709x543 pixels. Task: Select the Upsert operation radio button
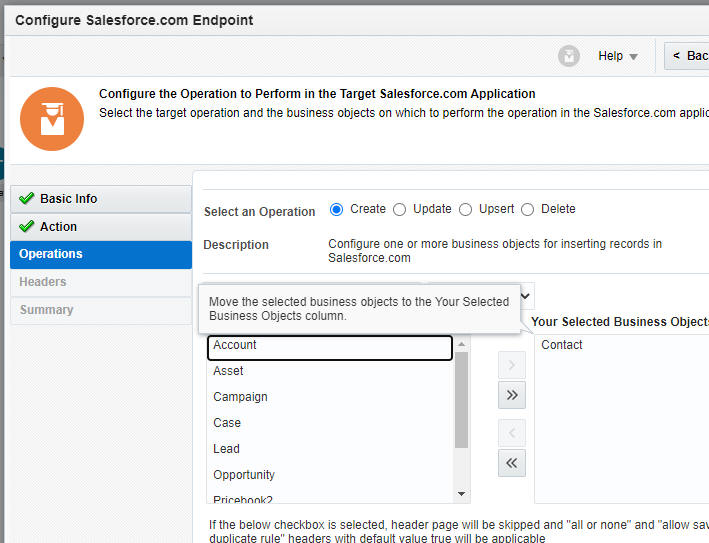(465, 209)
